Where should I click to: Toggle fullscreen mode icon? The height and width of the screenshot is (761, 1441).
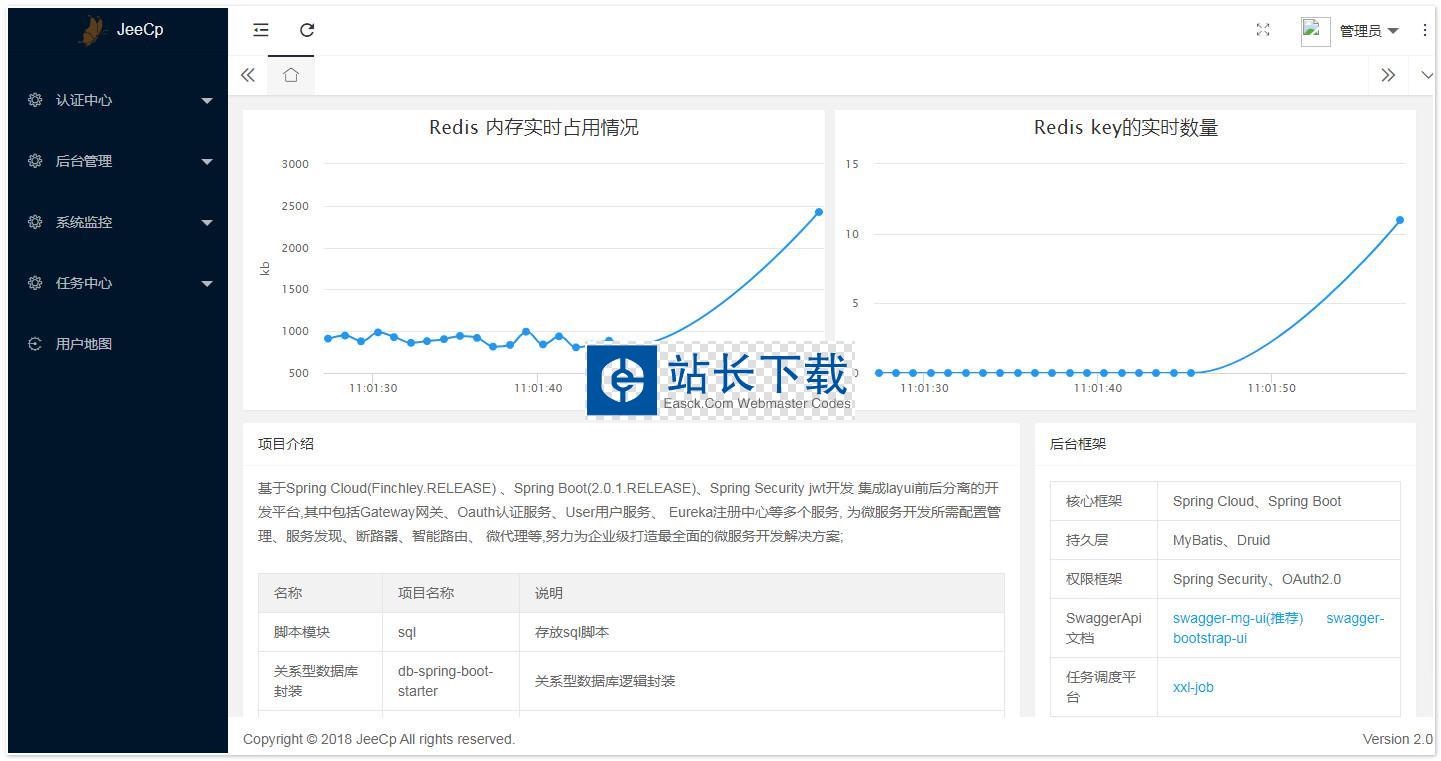tap(1263, 30)
